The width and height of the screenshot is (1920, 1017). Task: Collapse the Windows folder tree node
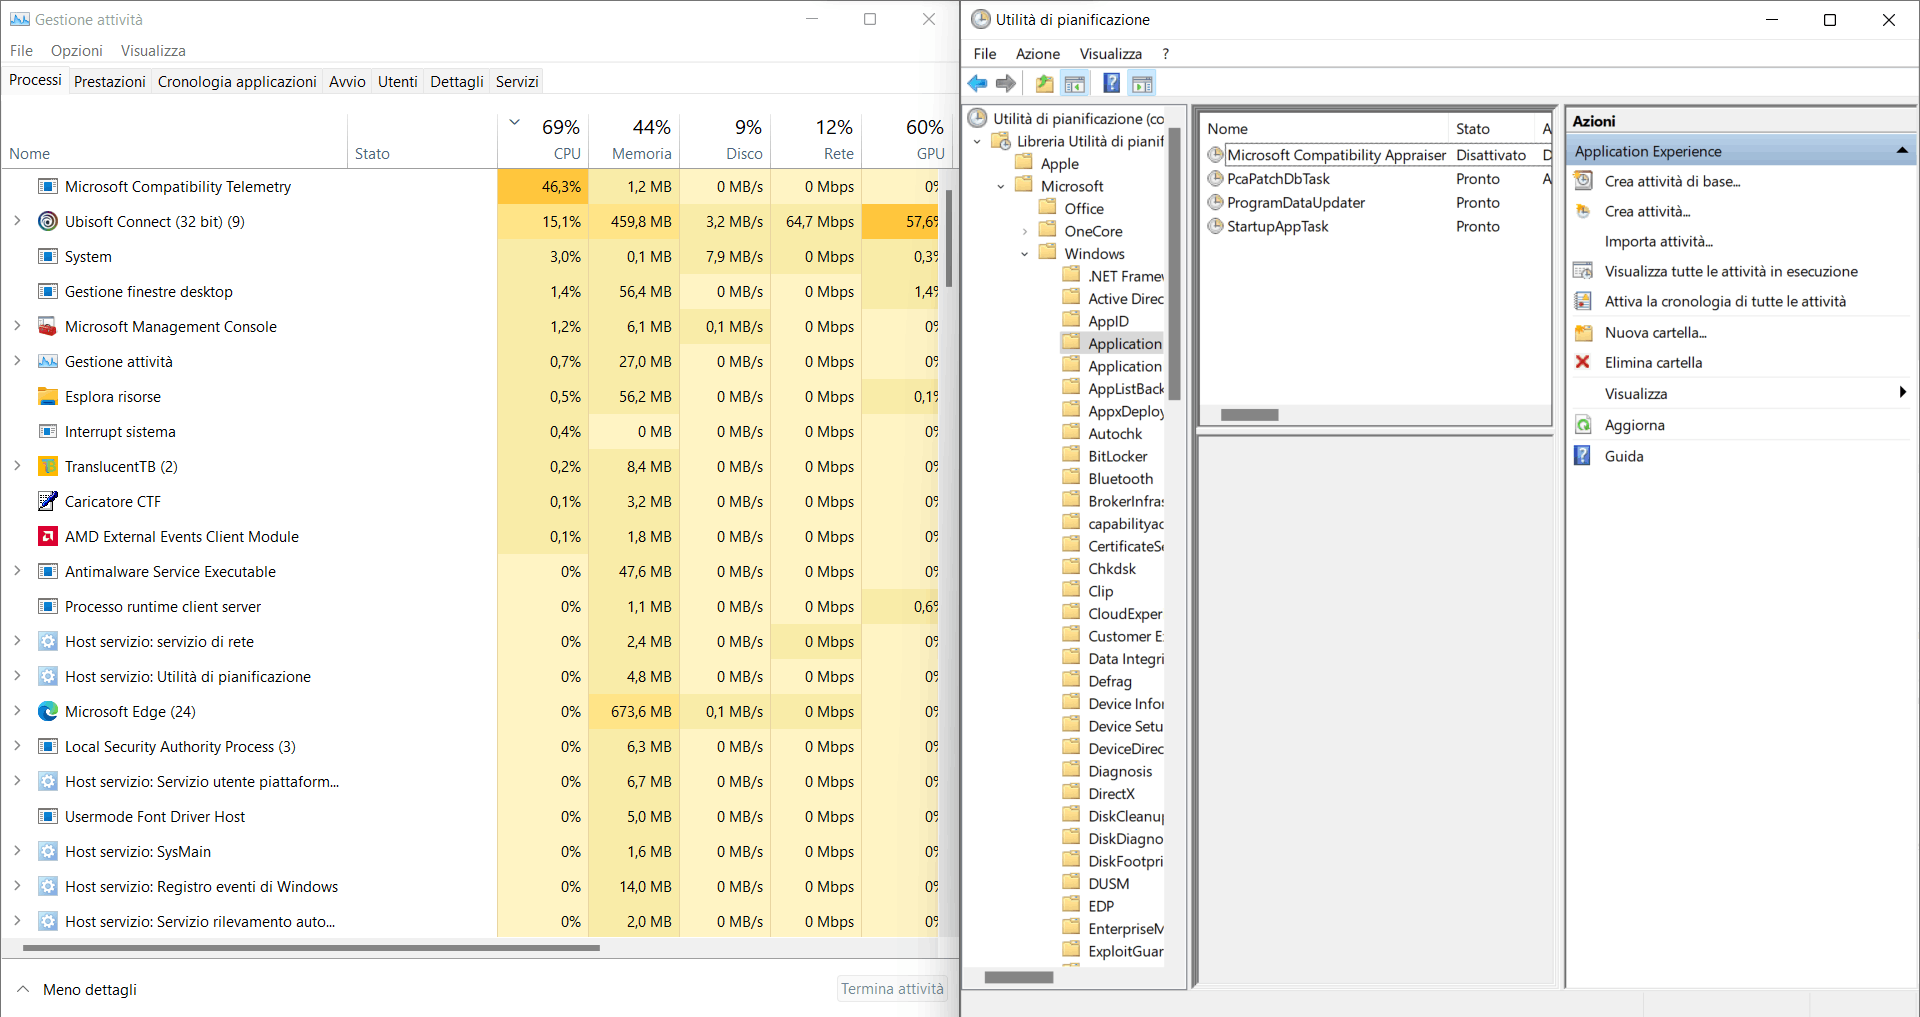[1025, 254]
